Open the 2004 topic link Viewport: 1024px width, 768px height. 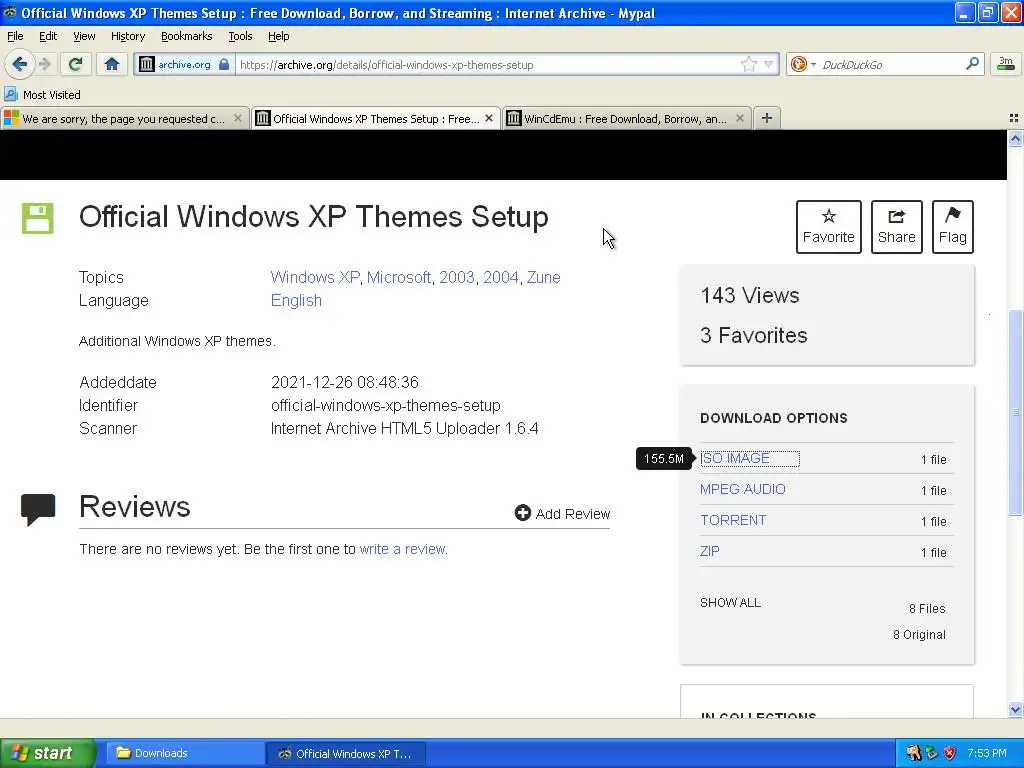[501, 277]
